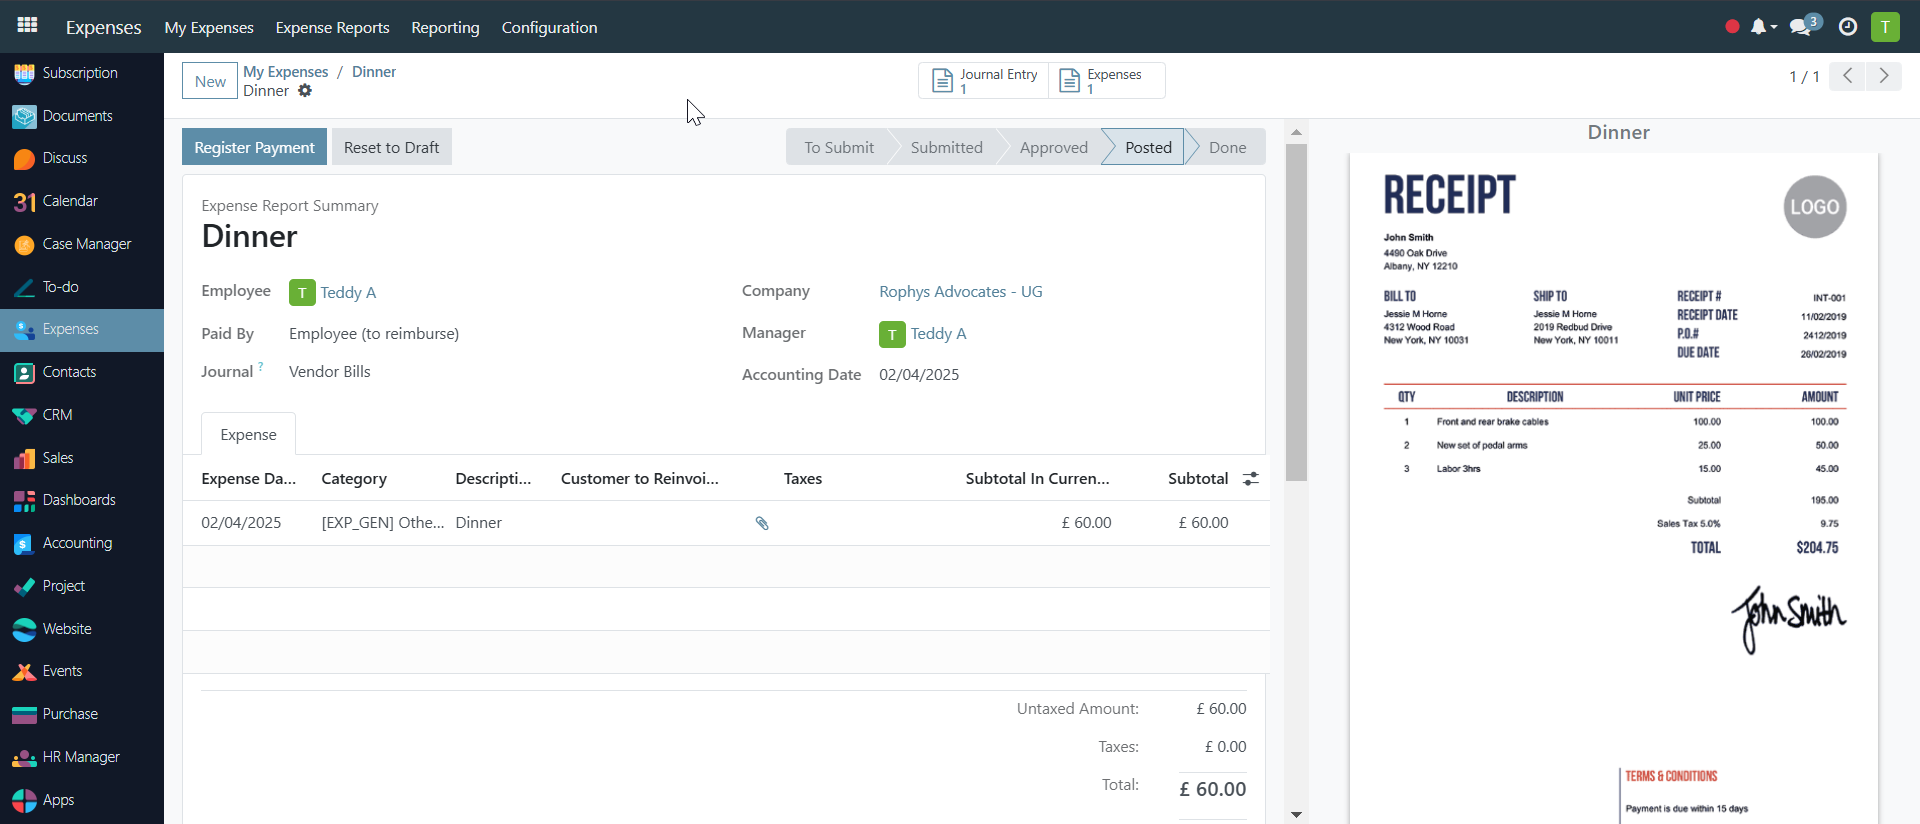The width and height of the screenshot is (1920, 824).
Task: Click the Submitted status stage
Action: point(946,147)
